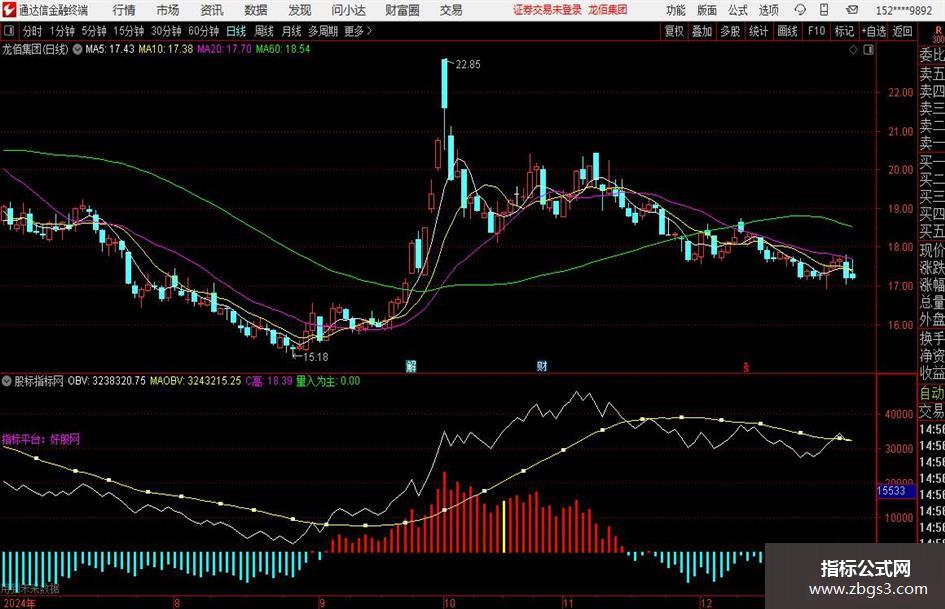Click the diamond icon above the price axis
945x609 pixels.
click(x=853, y=49)
